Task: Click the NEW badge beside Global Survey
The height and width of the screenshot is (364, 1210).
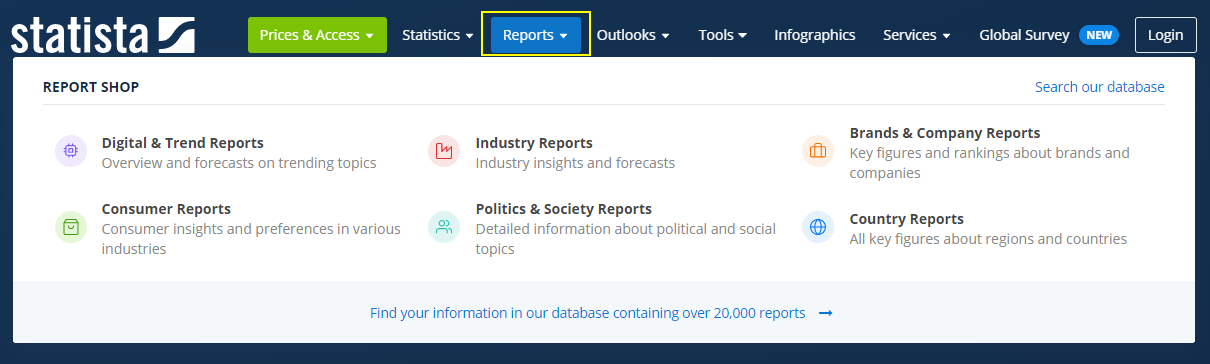Action: coord(1099,35)
